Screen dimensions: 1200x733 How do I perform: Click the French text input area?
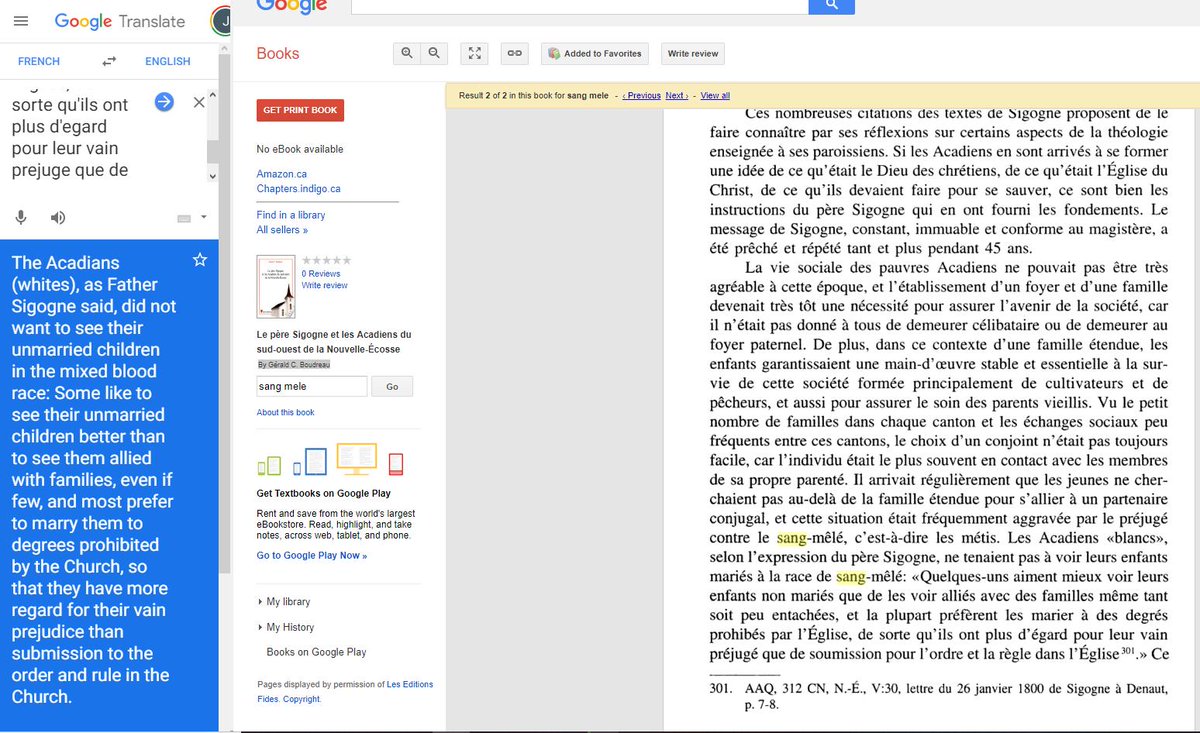point(75,137)
